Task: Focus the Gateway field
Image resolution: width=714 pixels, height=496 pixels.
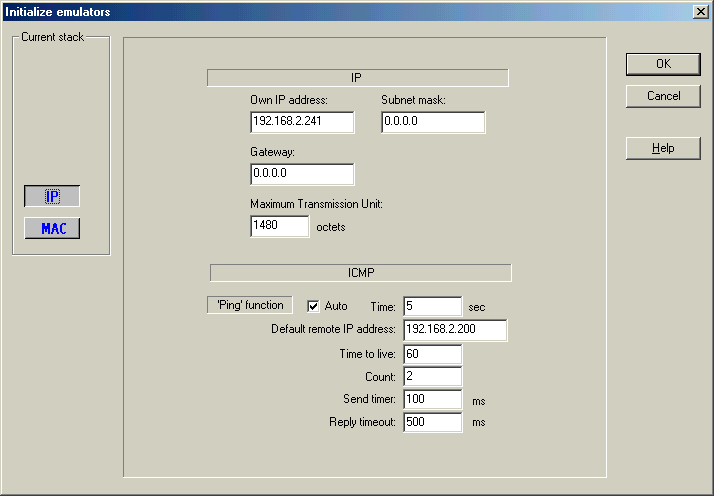Action: pos(302,174)
